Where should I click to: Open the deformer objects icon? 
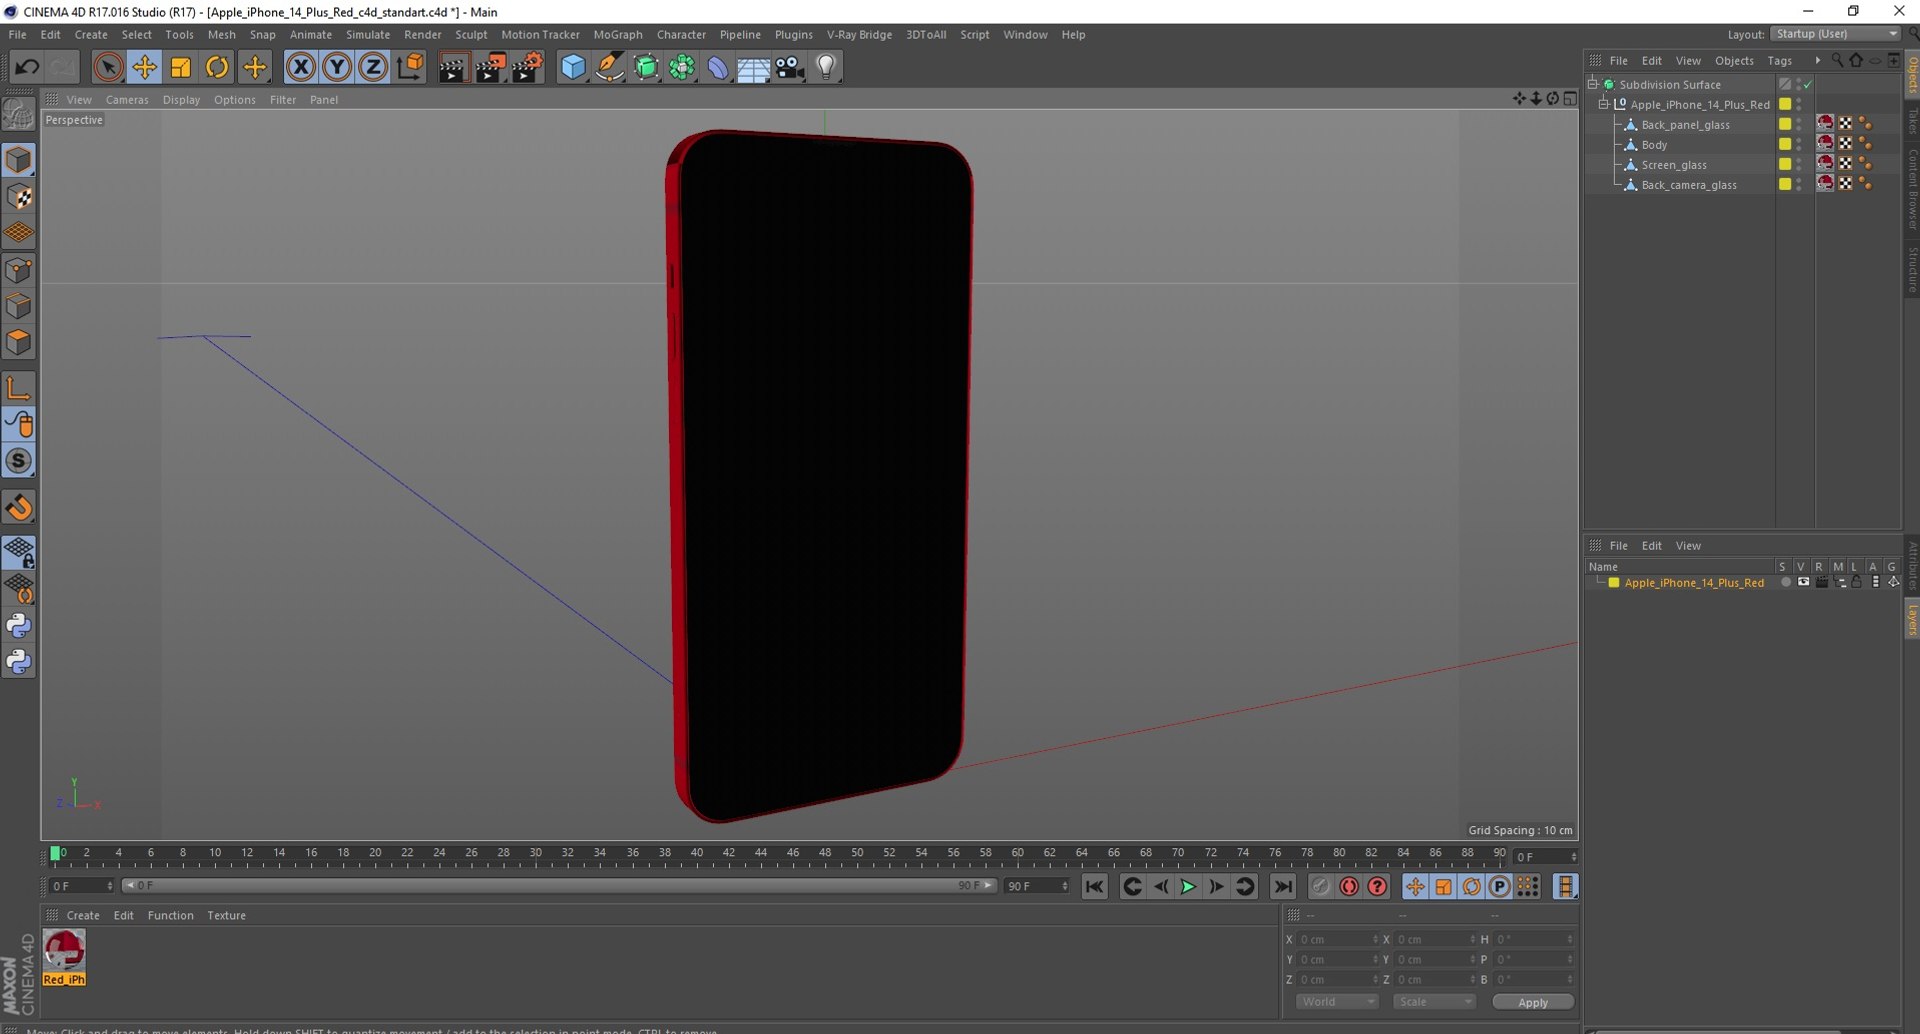(718, 67)
